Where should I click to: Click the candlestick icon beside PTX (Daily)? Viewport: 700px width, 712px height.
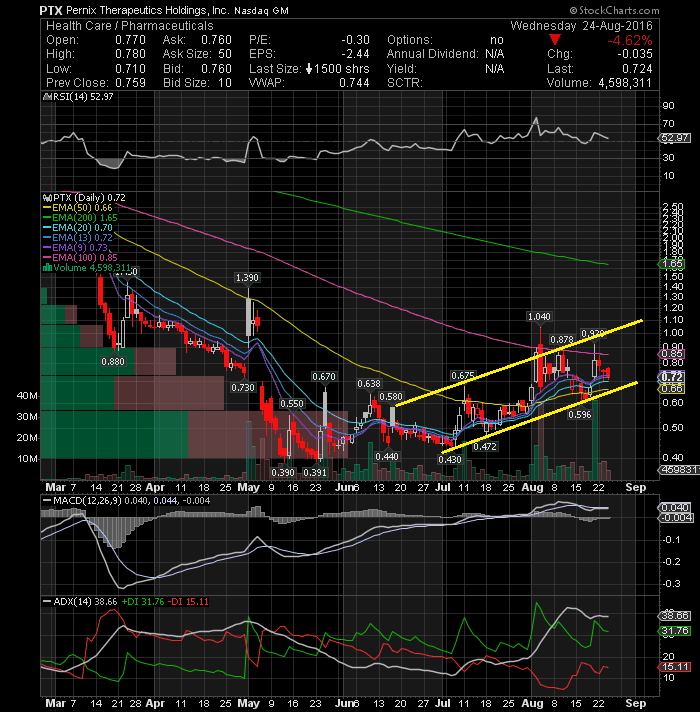pyautogui.click(x=47, y=198)
